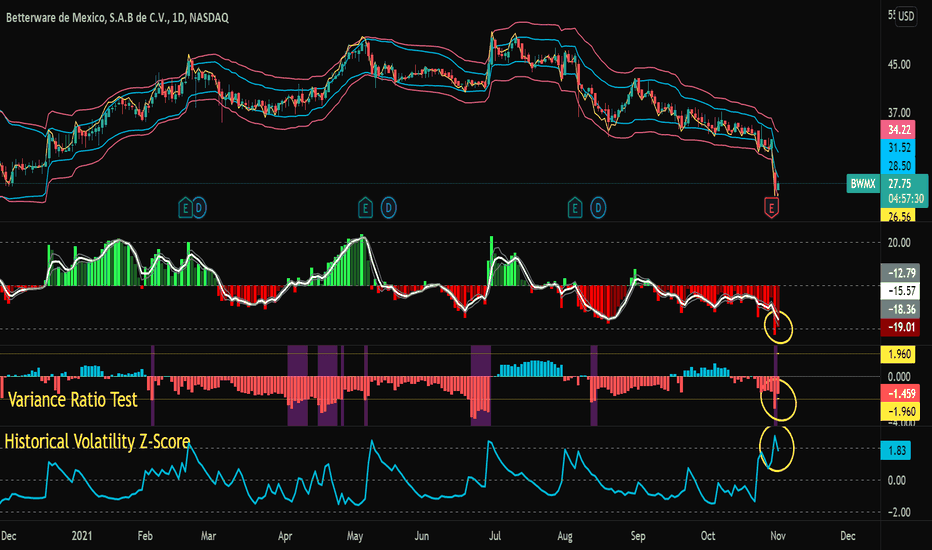Click the Aug label on time axis

click(565, 536)
